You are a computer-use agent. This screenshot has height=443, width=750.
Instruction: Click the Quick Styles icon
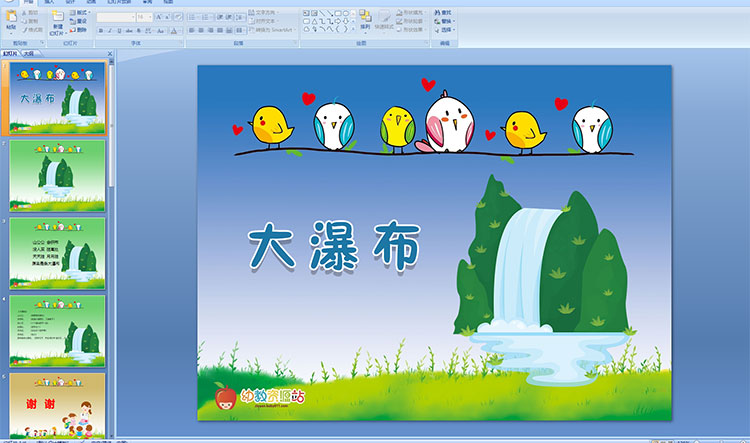point(385,19)
